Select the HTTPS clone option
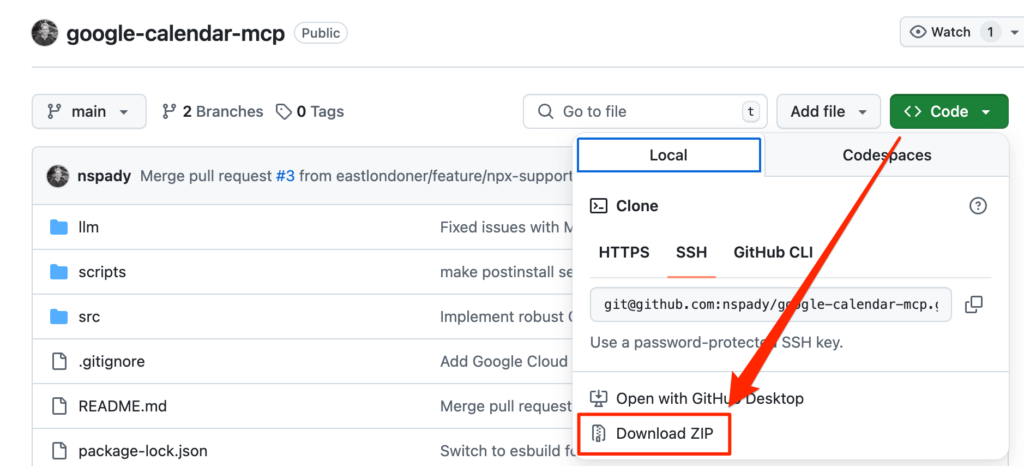 pyautogui.click(x=624, y=252)
